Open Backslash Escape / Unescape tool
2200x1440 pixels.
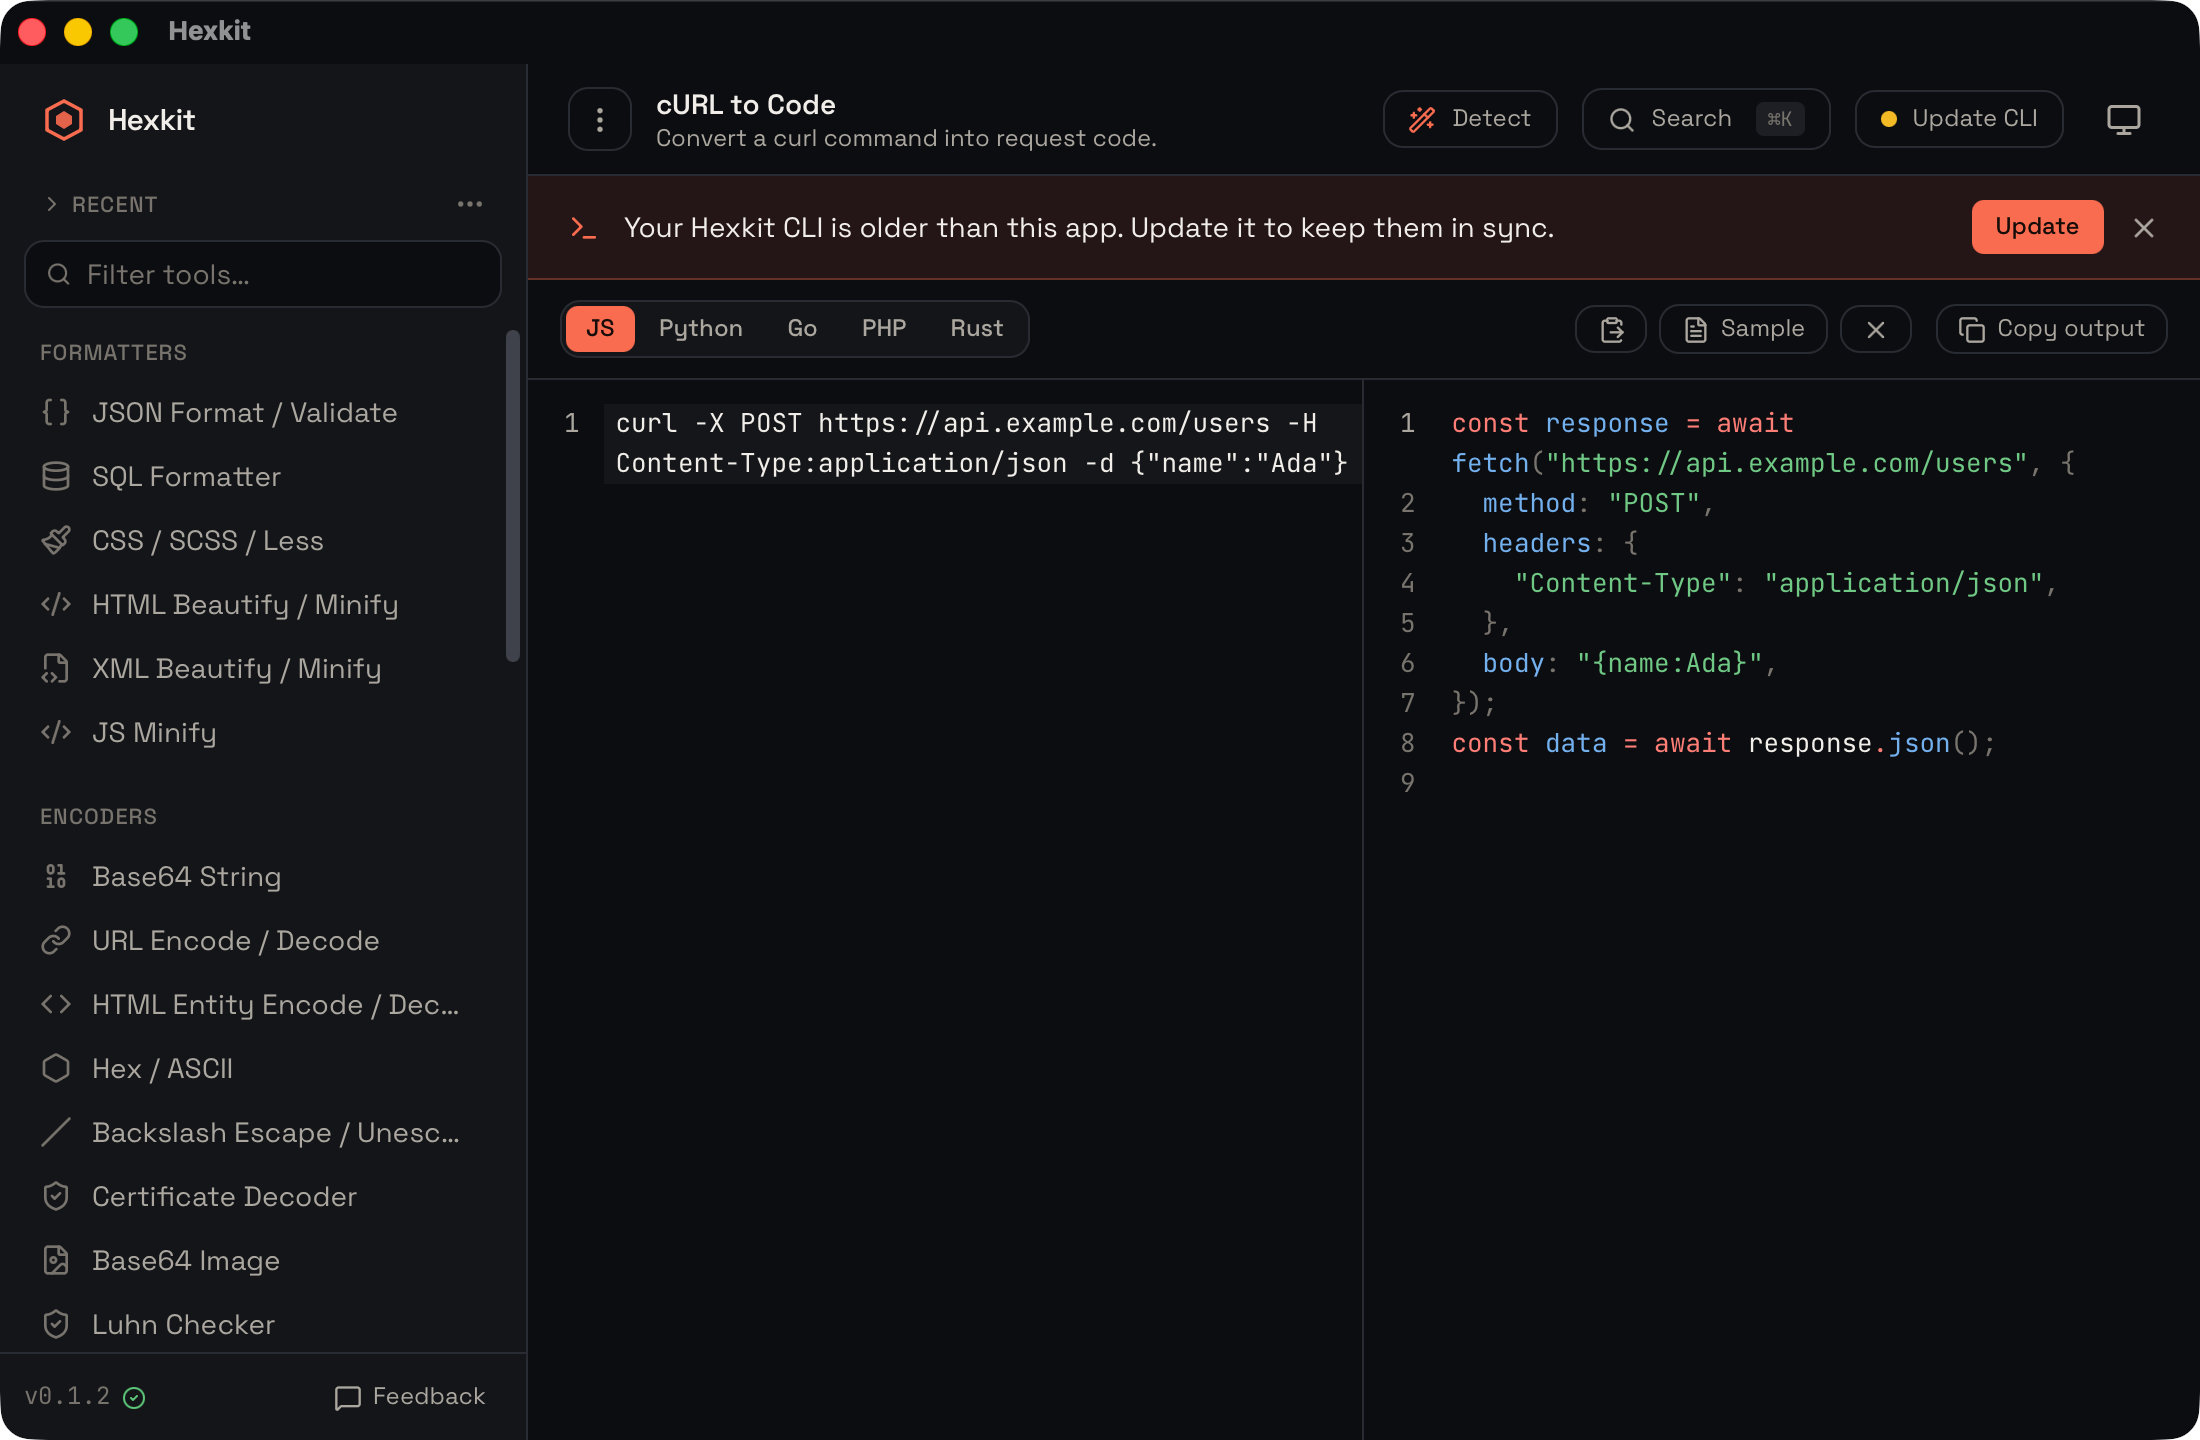point(262,1133)
